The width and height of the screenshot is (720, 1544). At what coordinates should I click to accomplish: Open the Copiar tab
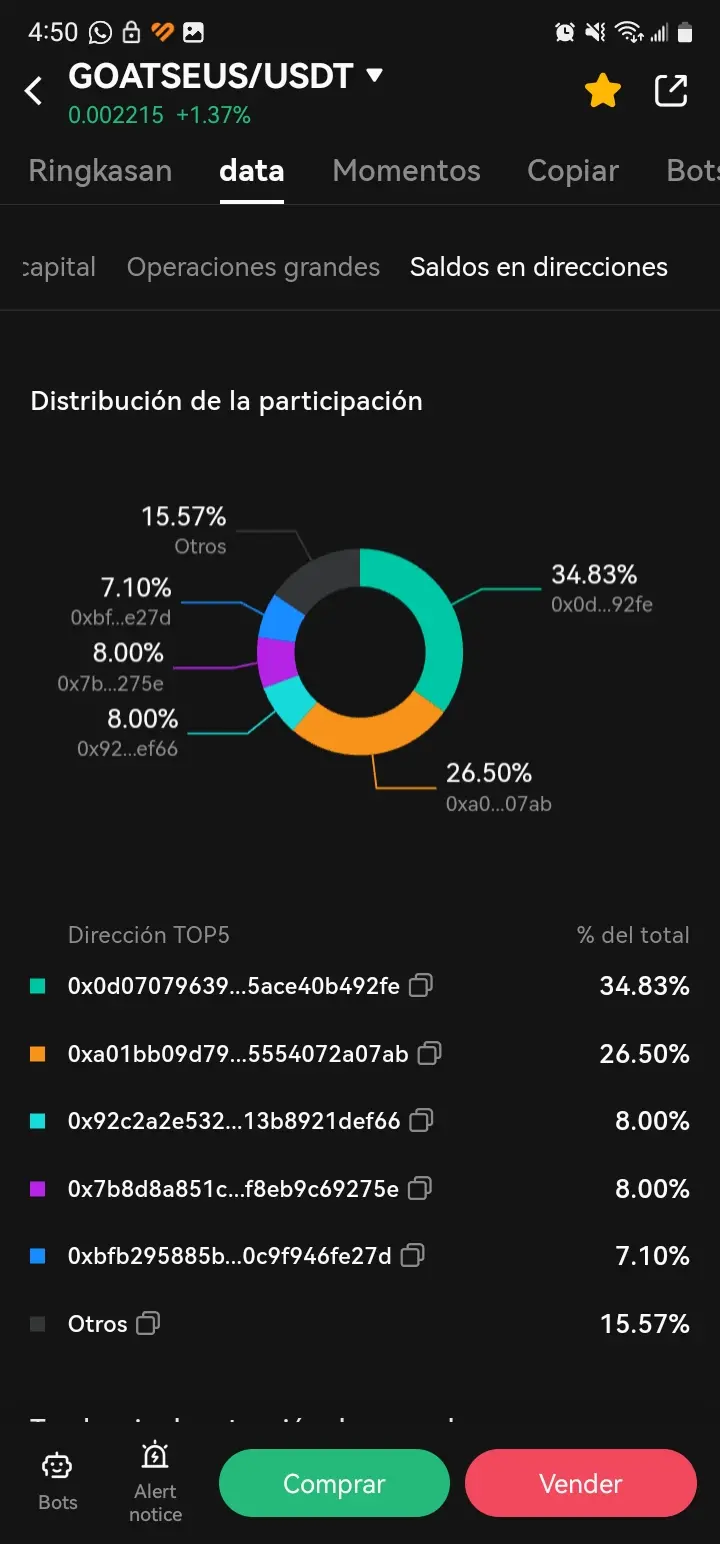pos(573,171)
